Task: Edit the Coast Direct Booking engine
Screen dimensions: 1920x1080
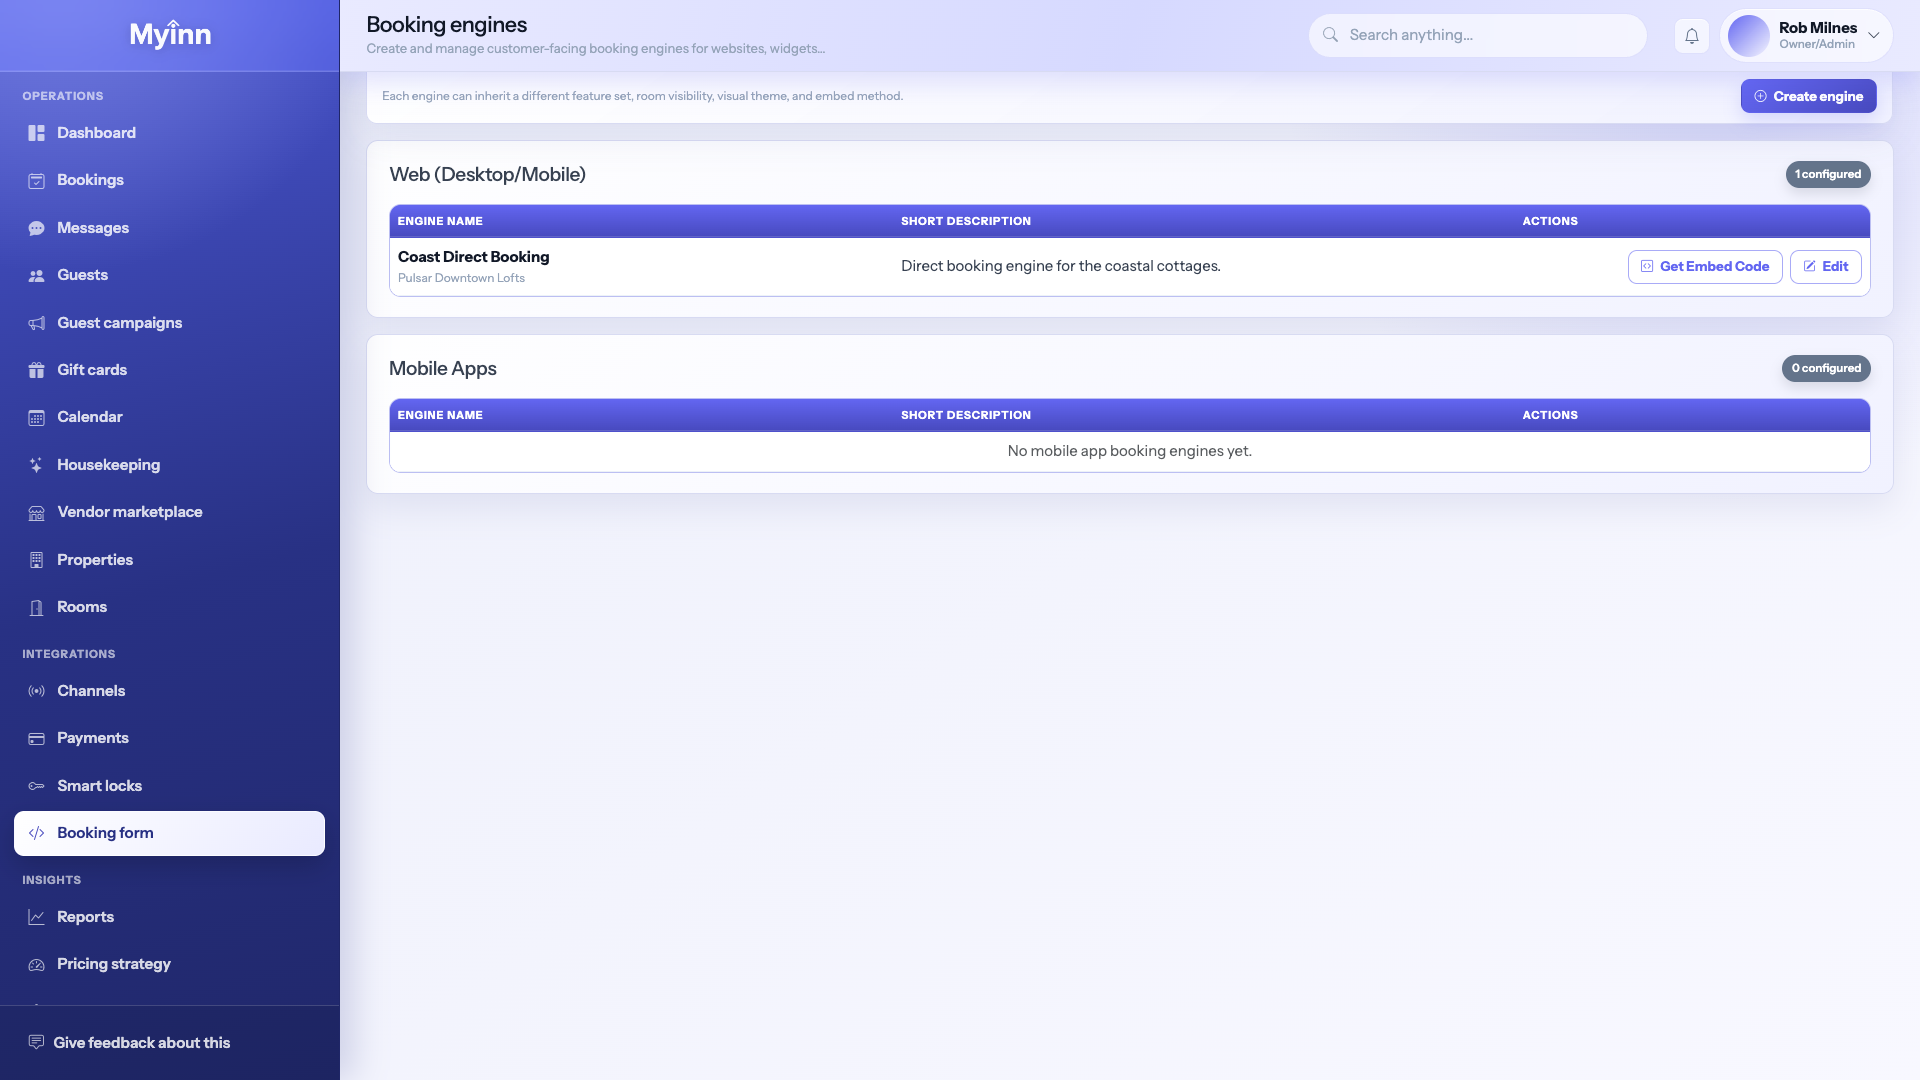Action: [x=1825, y=267]
